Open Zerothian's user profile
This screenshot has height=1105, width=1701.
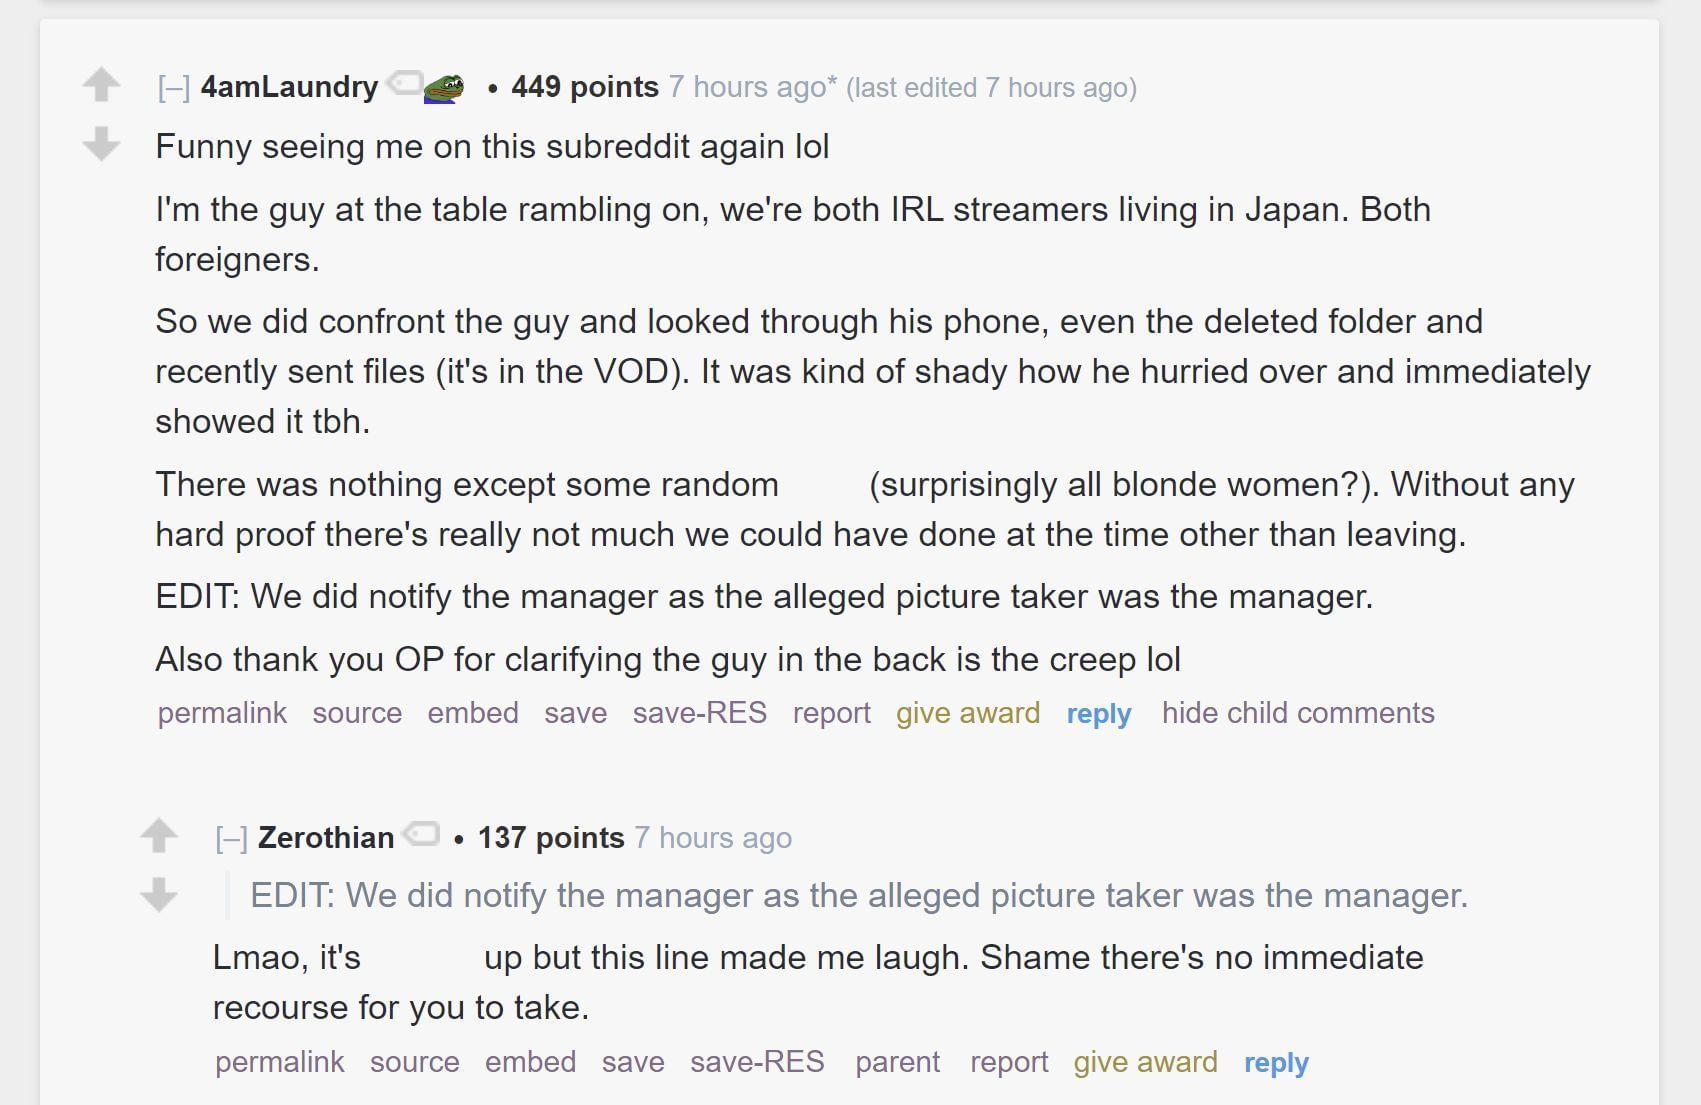tap(326, 838)
